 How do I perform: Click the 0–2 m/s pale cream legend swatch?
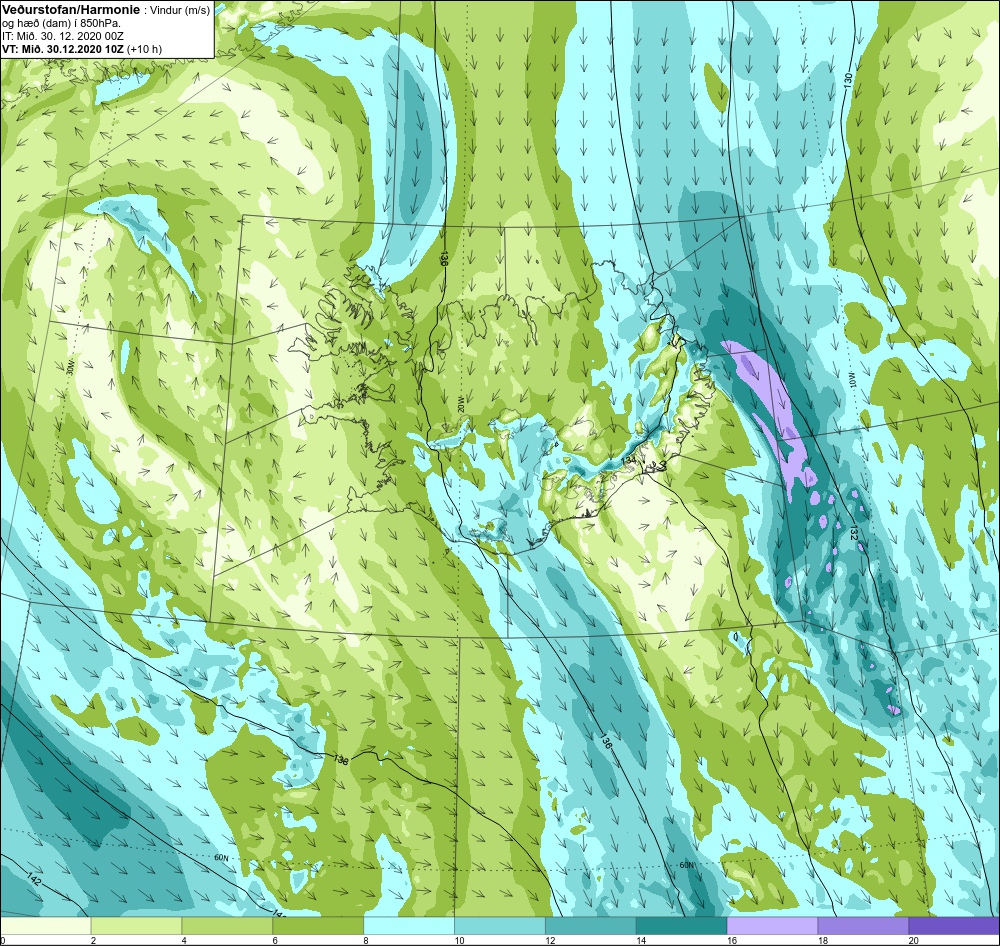[46, 925]
